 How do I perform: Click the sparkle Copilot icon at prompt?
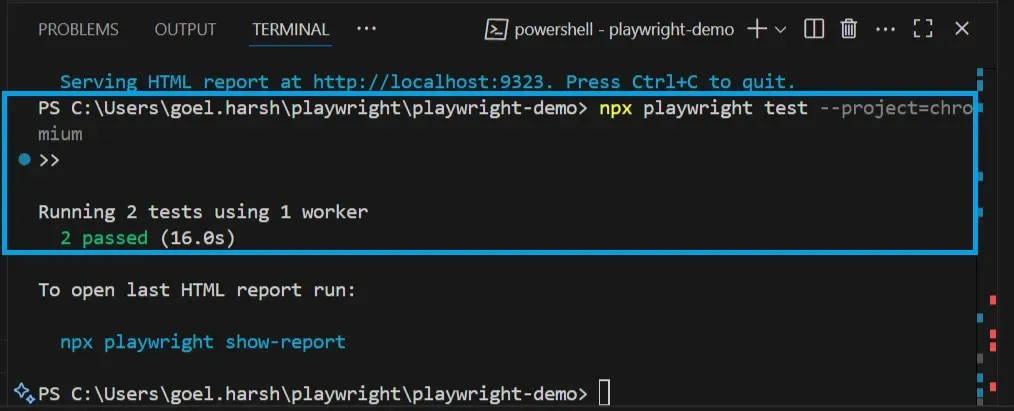(x=23, y=392)
